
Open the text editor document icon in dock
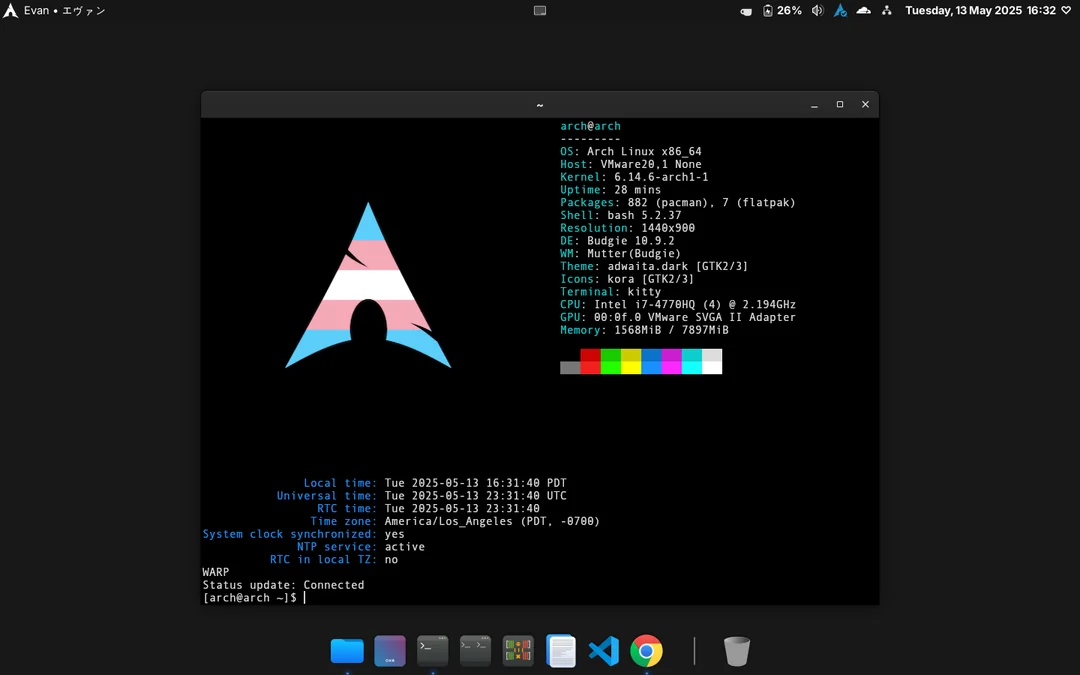tap(561, 651)
